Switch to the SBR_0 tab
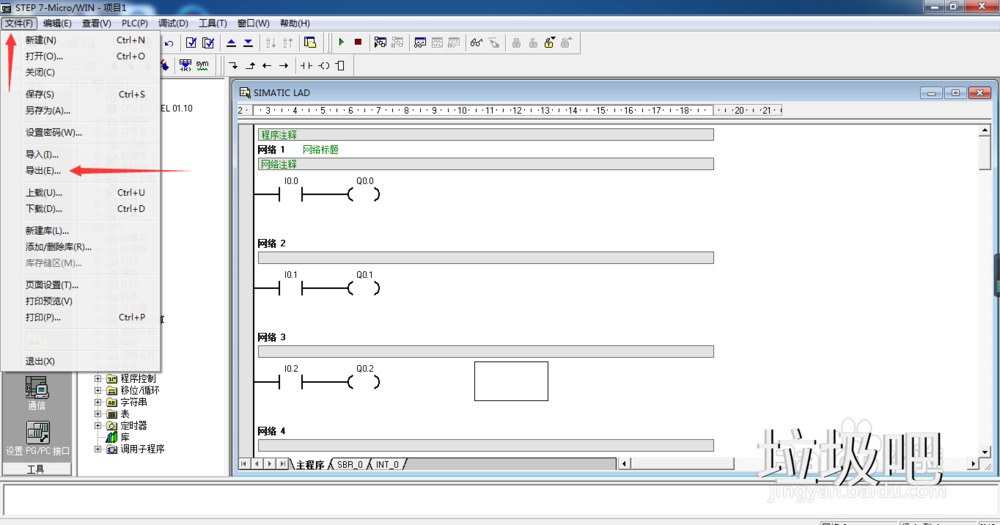This screenshot has height=525, width=1000. pos(349,465)
